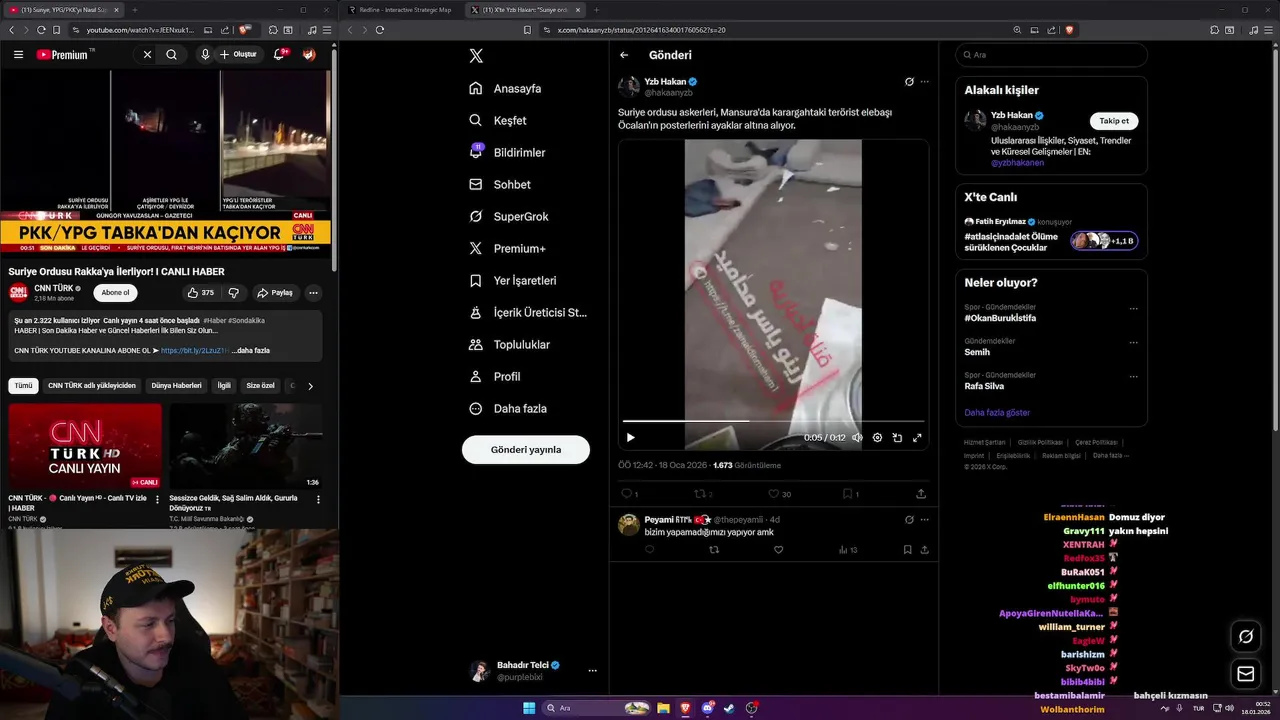Image resolution: width=1280 pixels, height=720 pixels.
Task: Open Profil in X sidebar
Action: pos(494,376)
